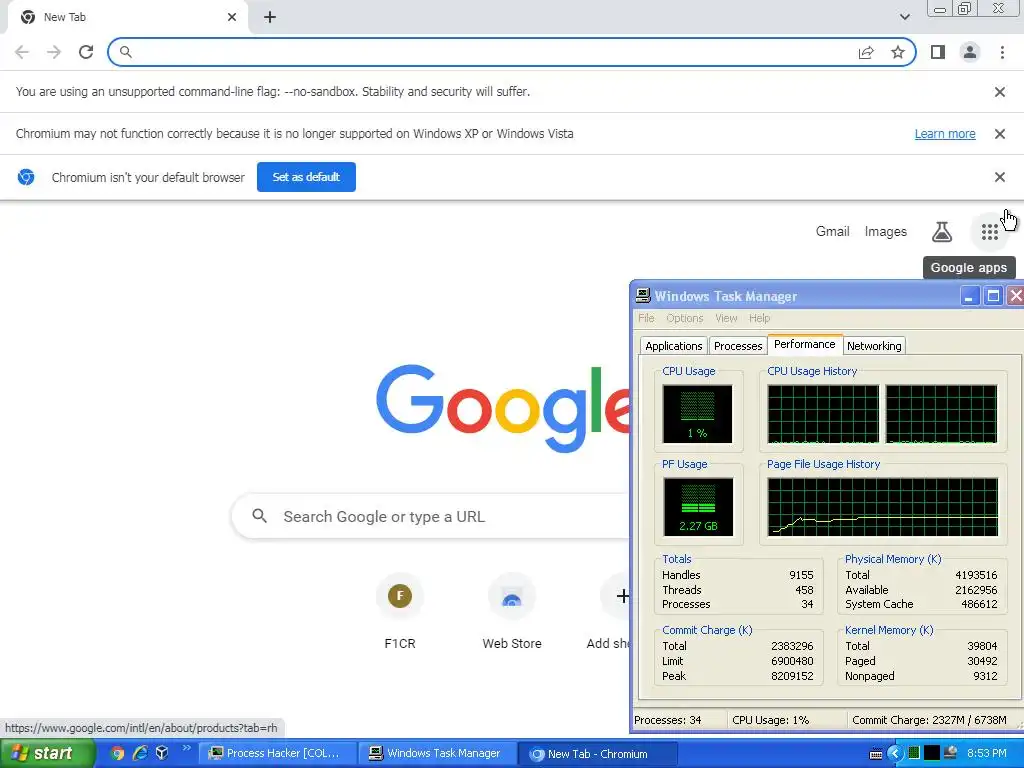The height and width of the screenshot is (768, 1024).
Task: Click the Learn more link
Action: [x=945, y=134]
